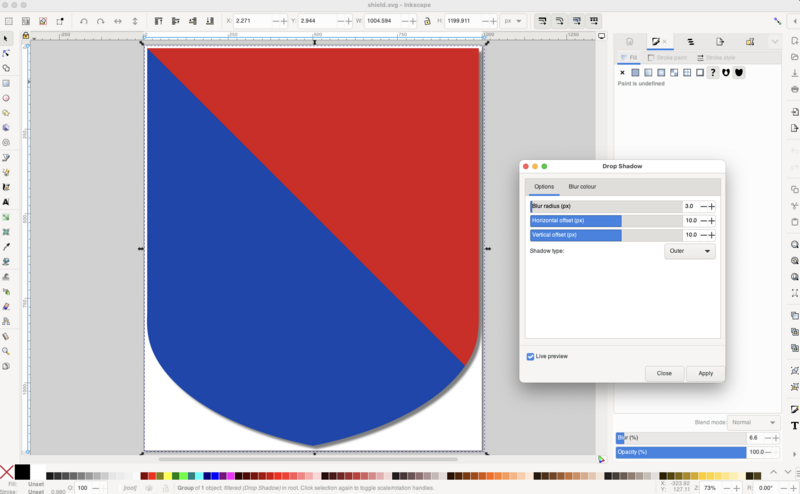Viewport: 800px width, 494px height.
Task: Select the Rectangle tool
Action: click(x=6, y=83)
